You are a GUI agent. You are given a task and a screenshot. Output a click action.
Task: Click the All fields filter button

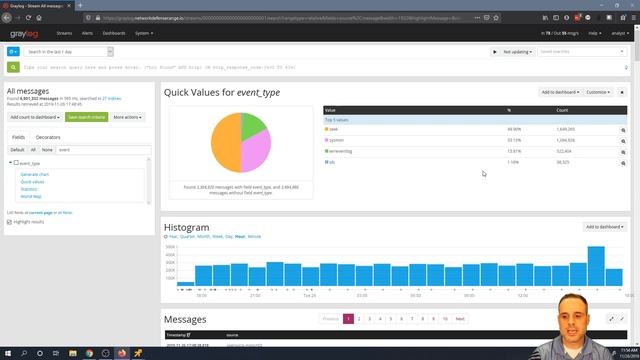(x=33, y=150)
